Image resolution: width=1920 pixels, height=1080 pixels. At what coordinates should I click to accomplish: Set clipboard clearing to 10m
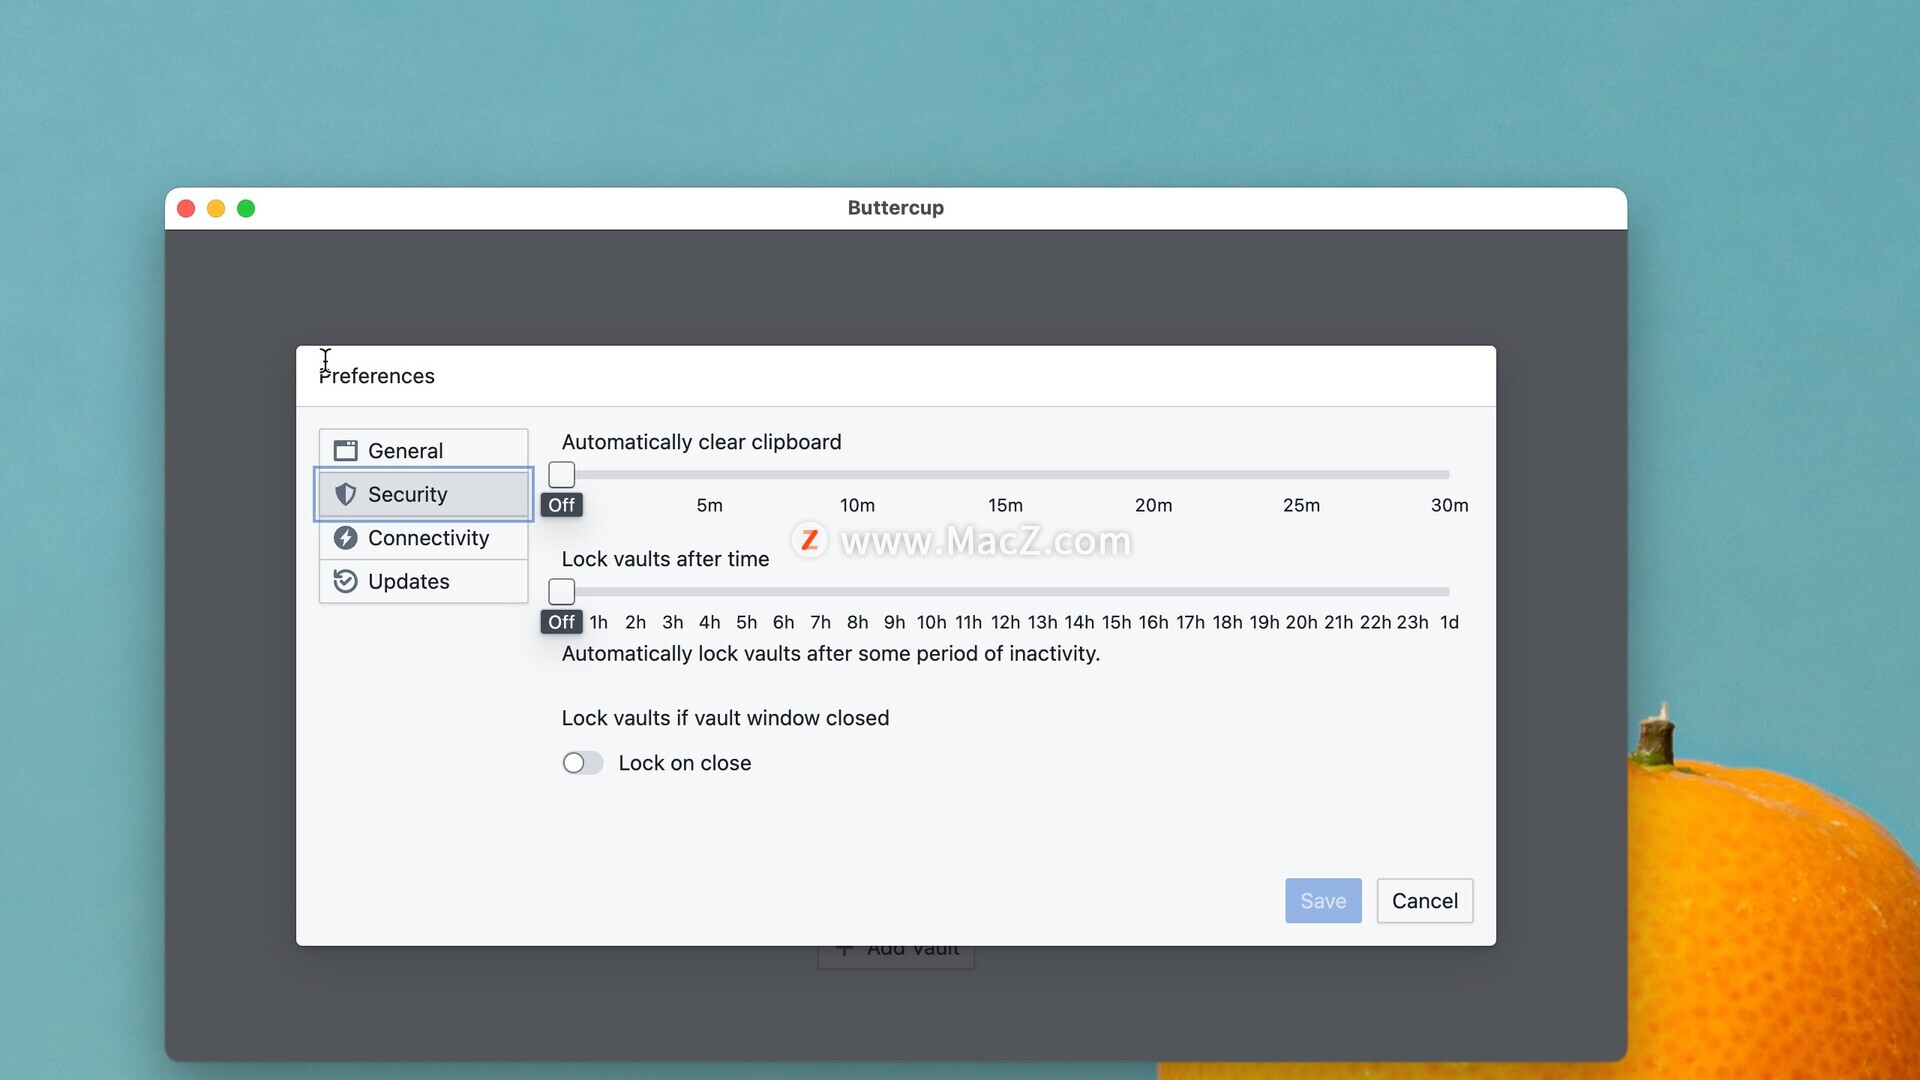coord(857,505)
